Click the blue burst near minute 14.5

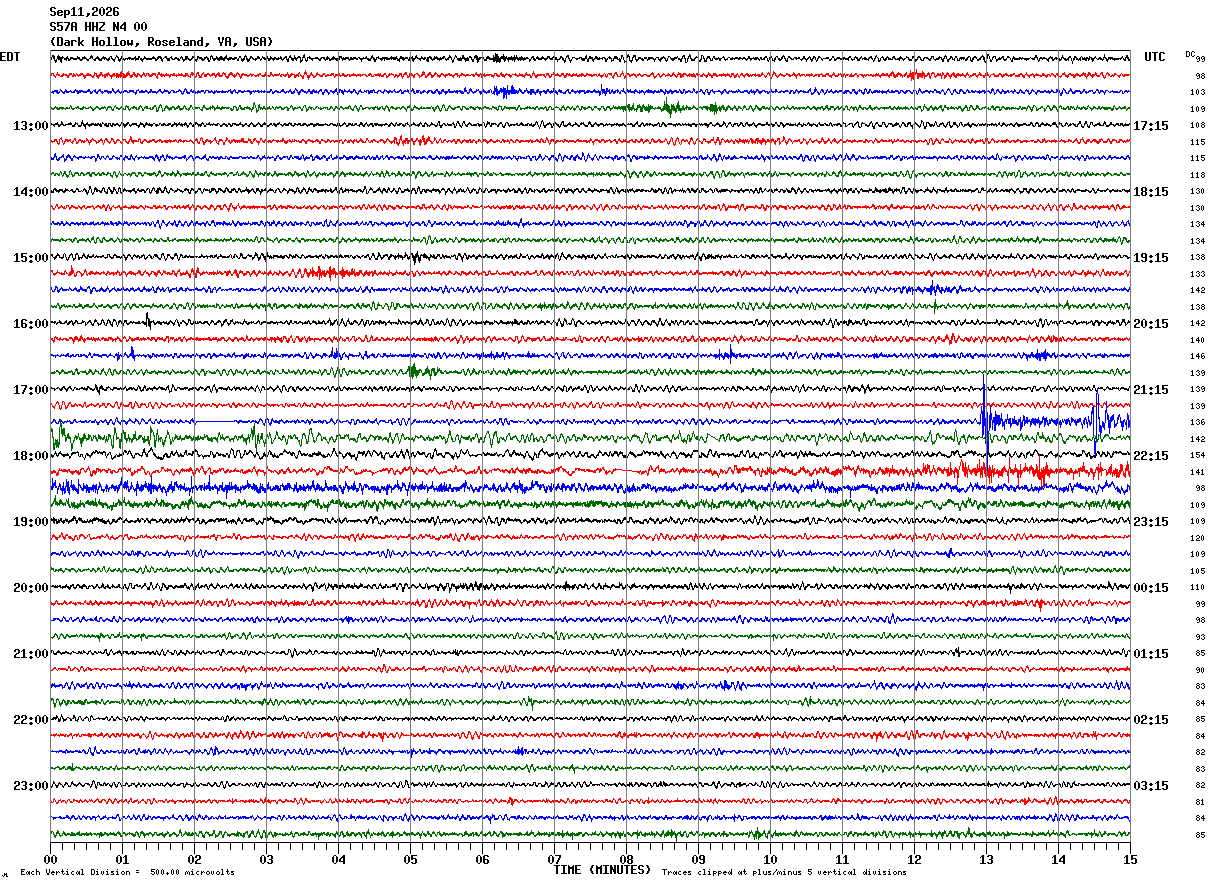pos(1098,418)
